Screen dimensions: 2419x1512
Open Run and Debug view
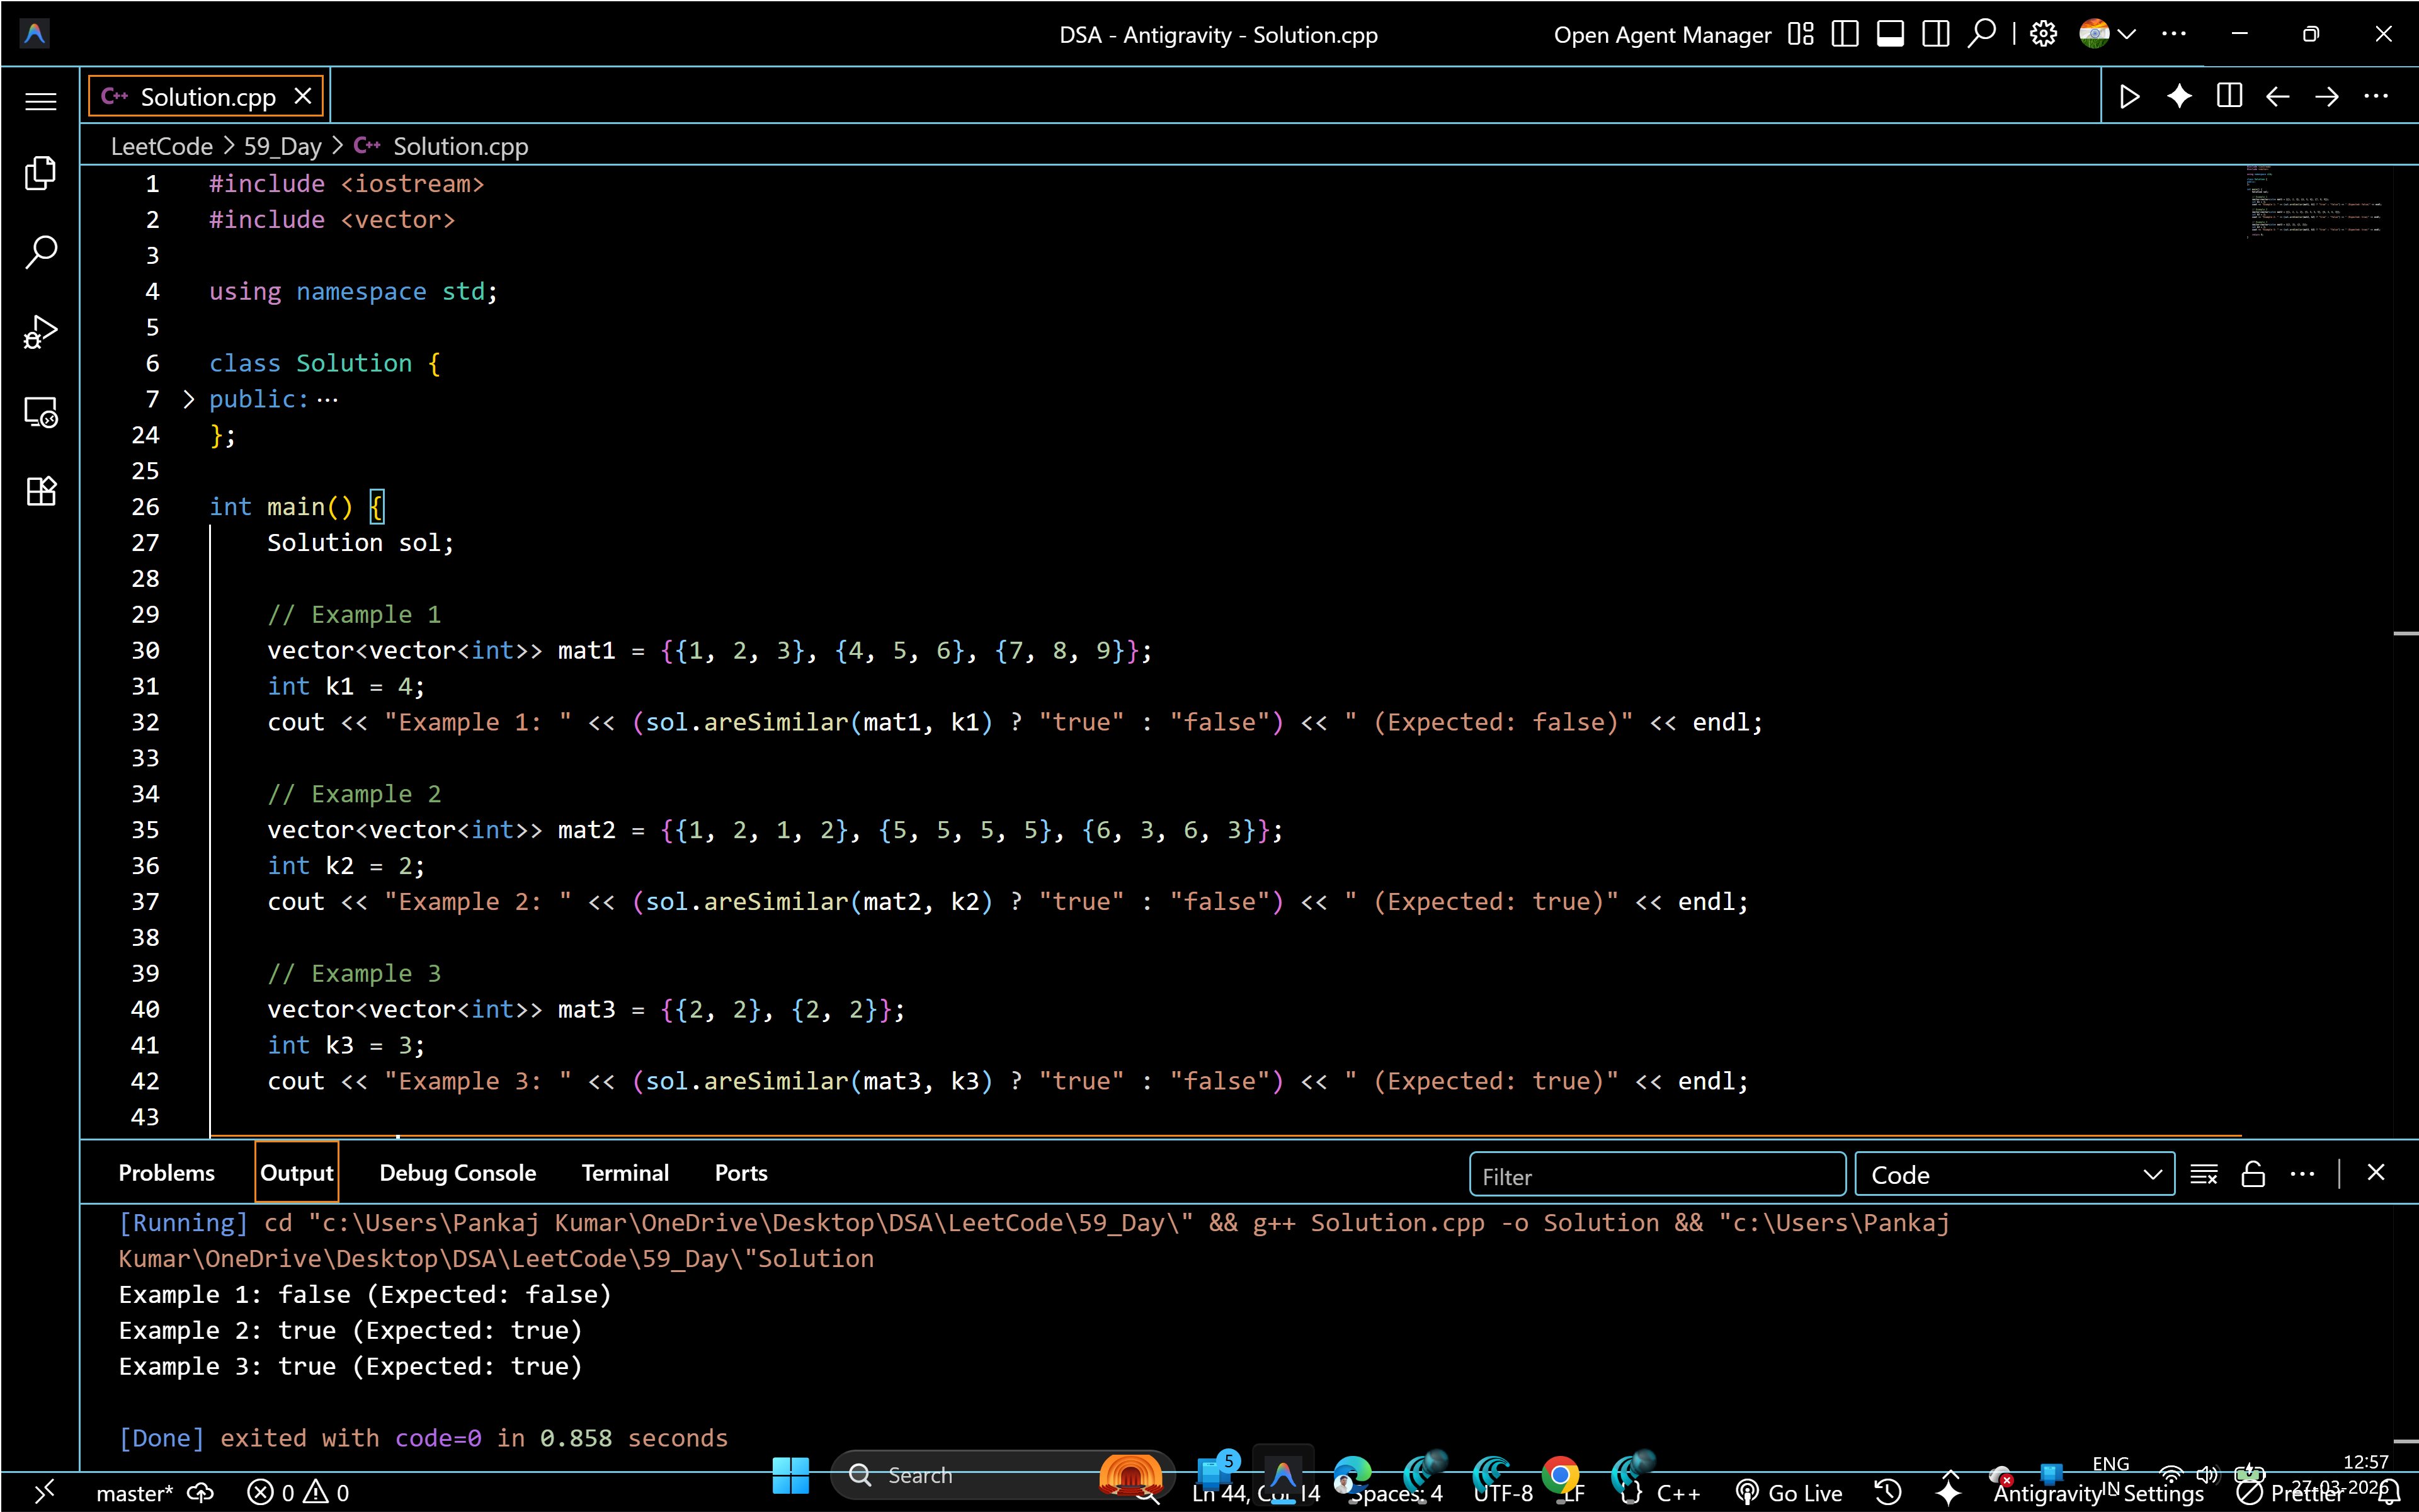40,331
